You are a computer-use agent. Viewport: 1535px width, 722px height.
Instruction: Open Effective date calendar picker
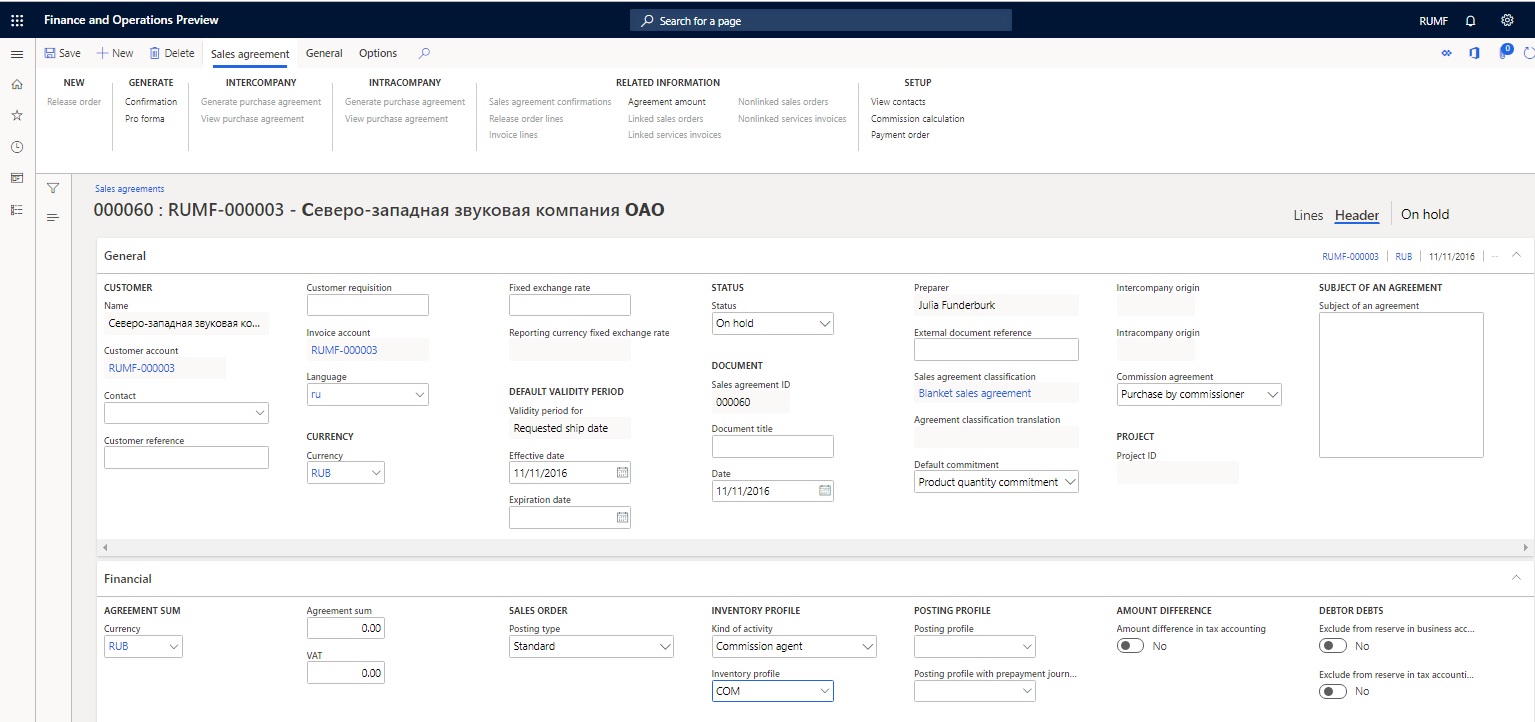(622, 472)
